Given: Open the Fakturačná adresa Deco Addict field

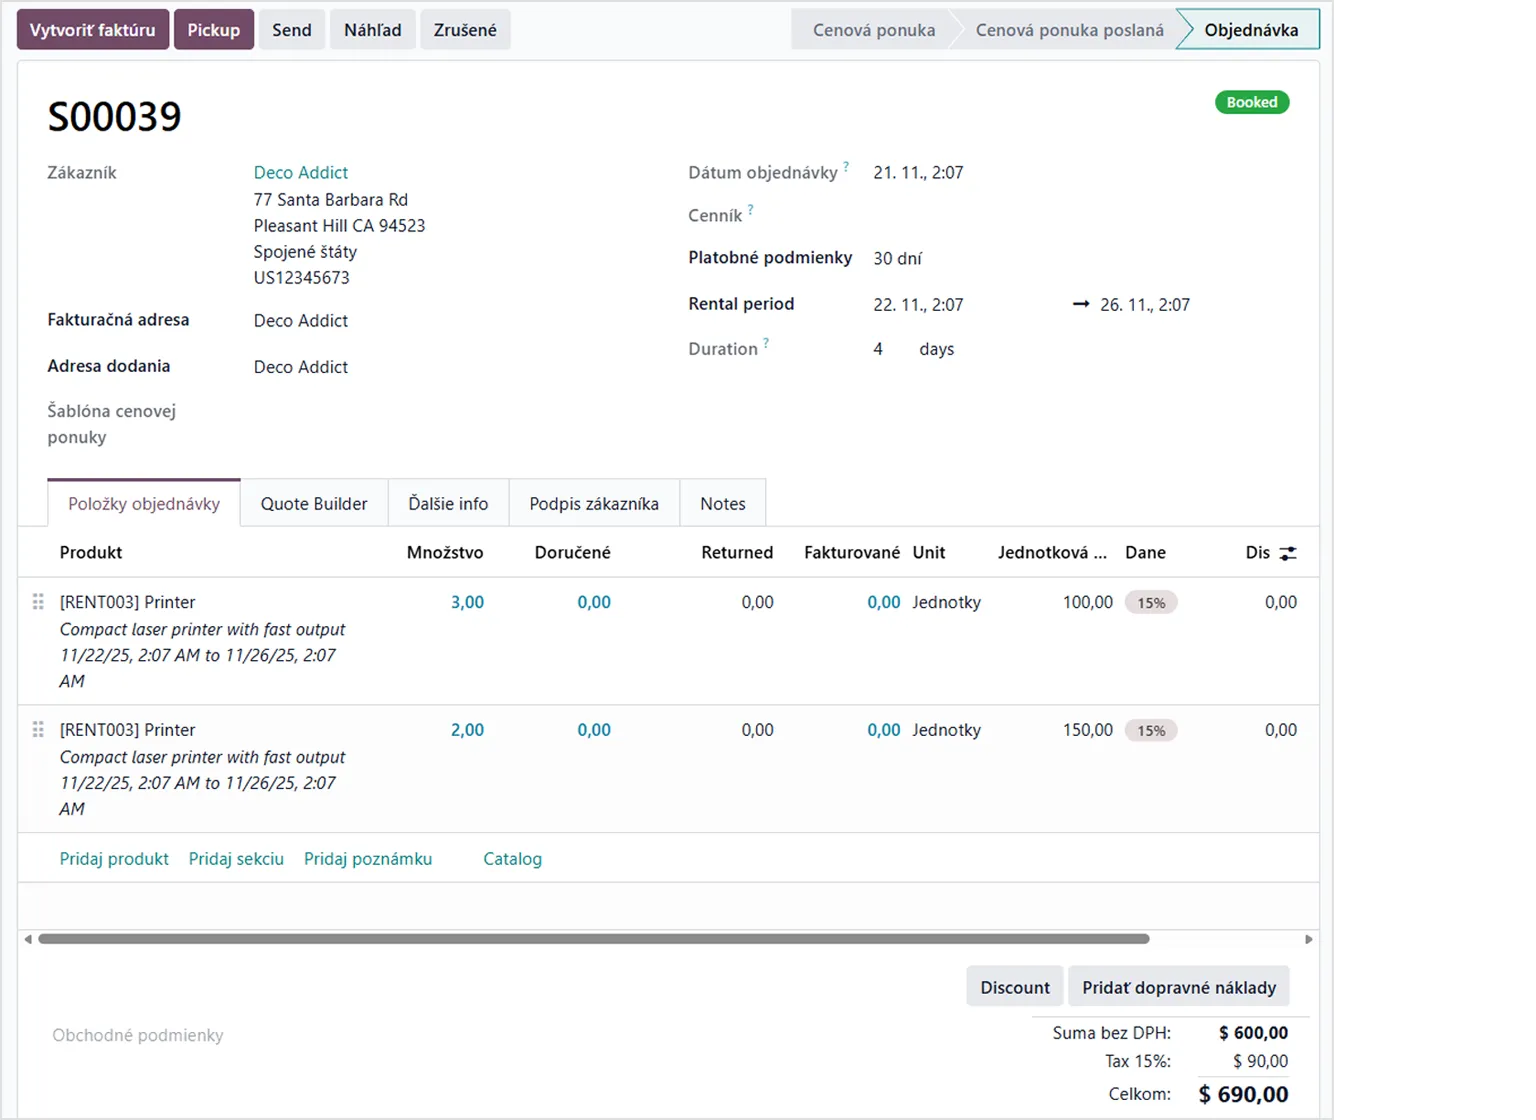Looking at the screenshot, I should point(301,321).
